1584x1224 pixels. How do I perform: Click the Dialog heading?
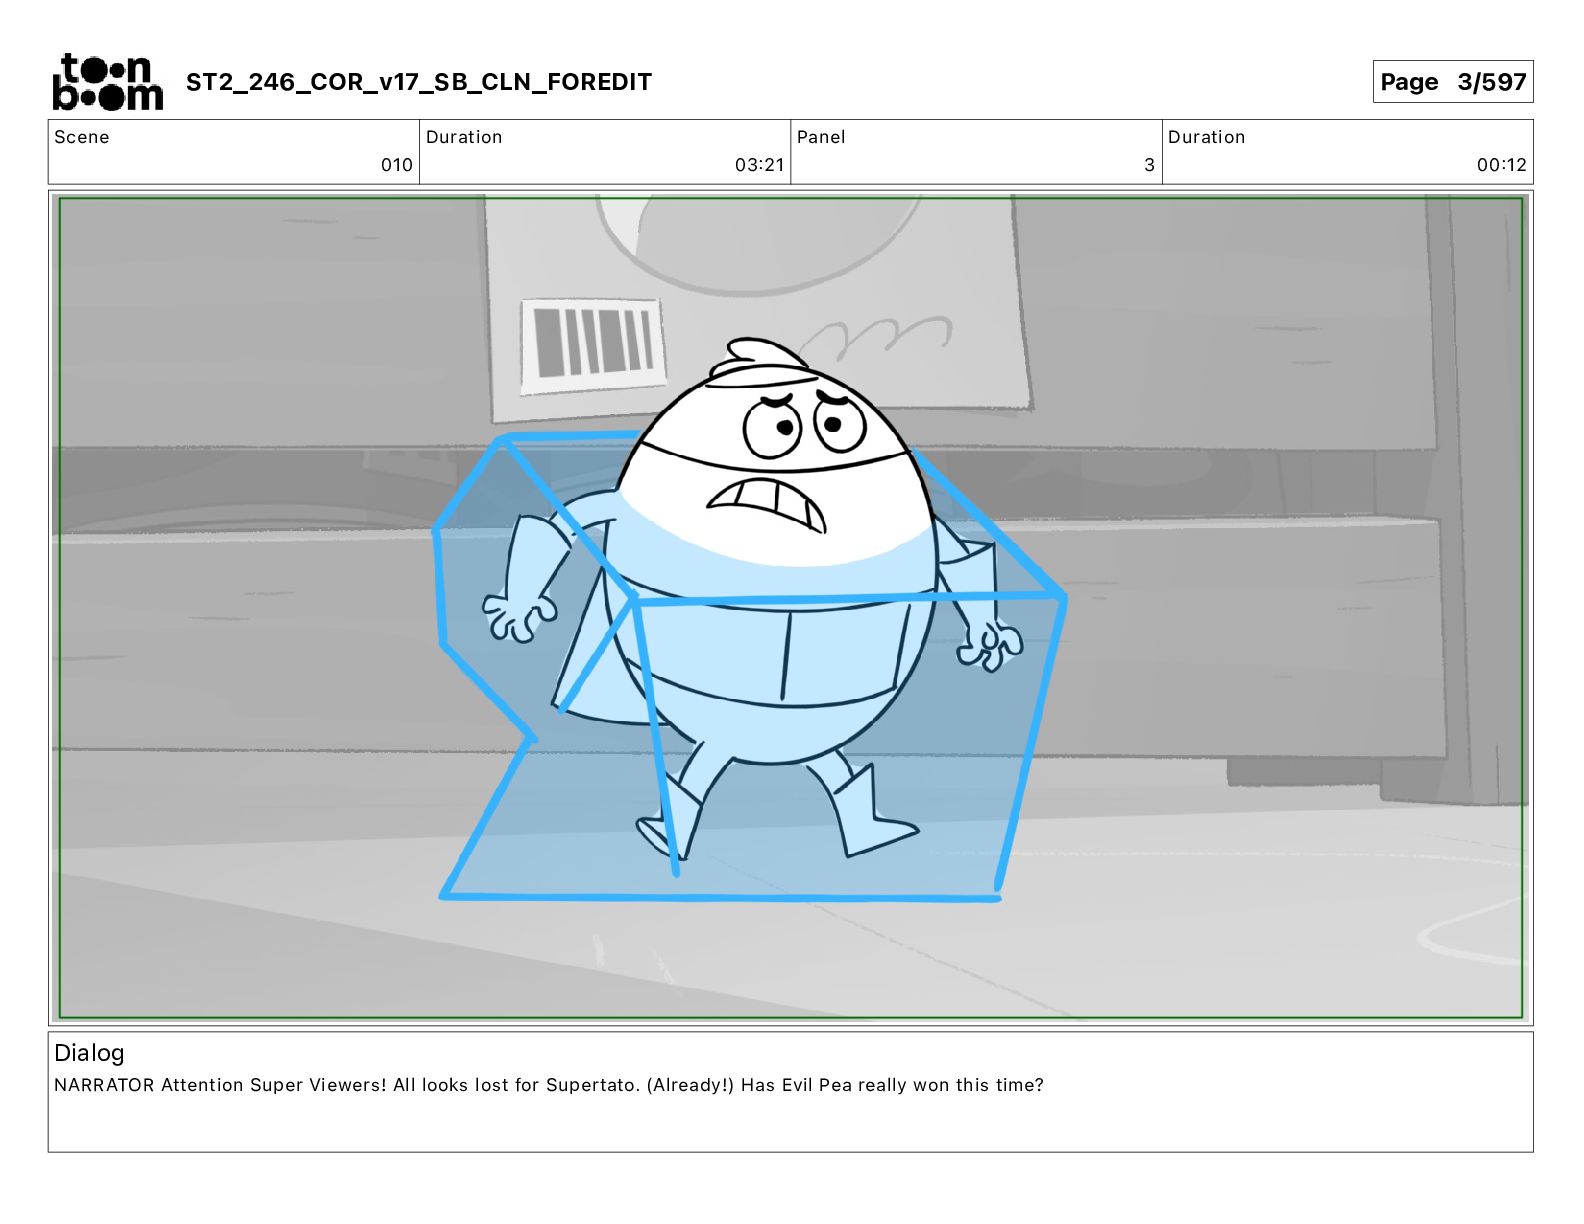pos(89,1053)
